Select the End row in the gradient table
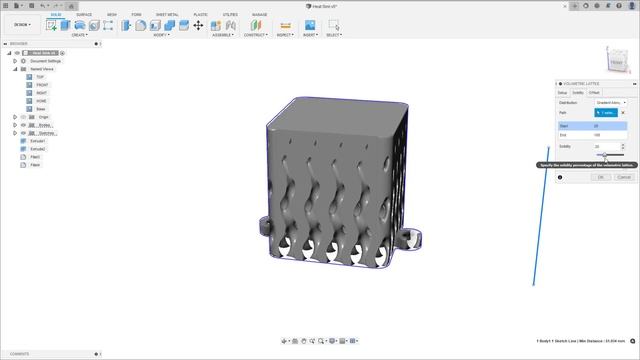The height and width of the screenshot is (360, 640). pos(593,135)
